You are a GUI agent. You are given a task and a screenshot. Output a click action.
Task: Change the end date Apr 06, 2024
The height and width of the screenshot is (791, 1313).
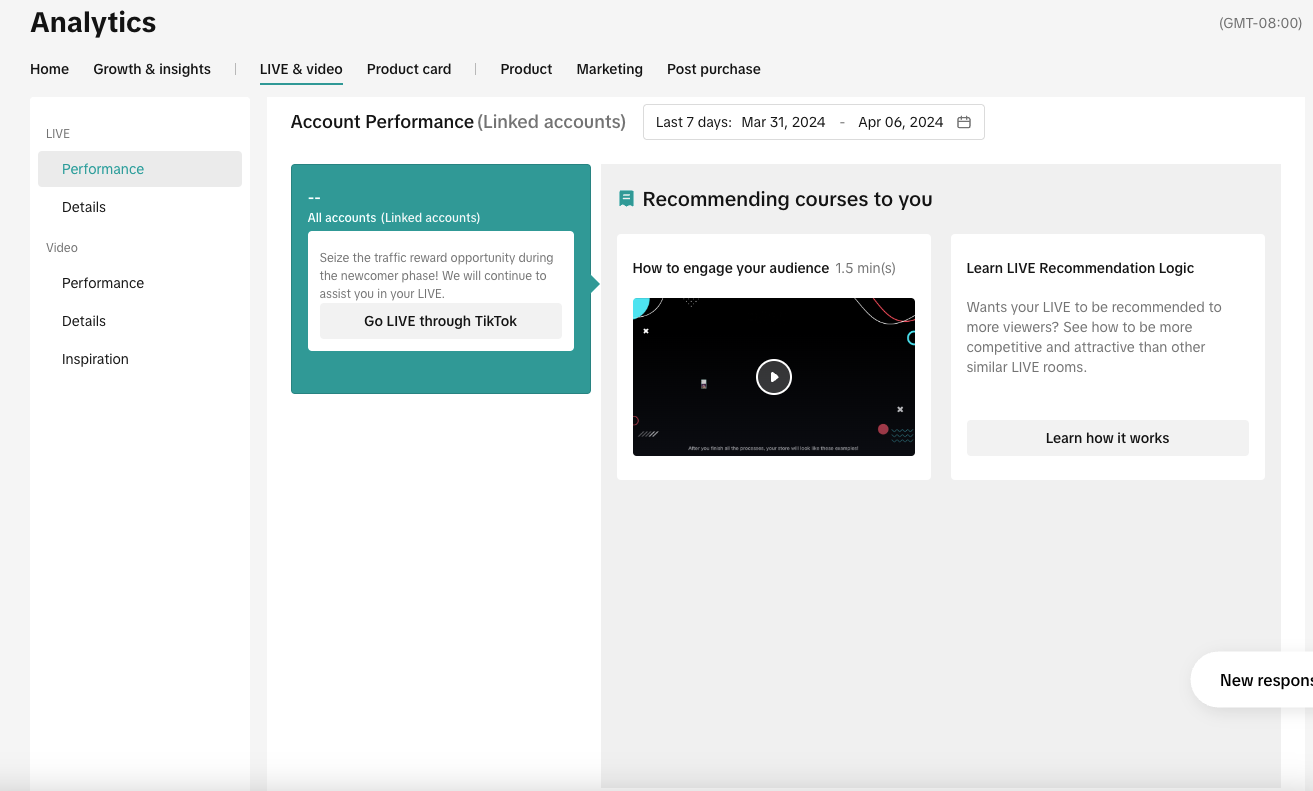coord(900,122)
